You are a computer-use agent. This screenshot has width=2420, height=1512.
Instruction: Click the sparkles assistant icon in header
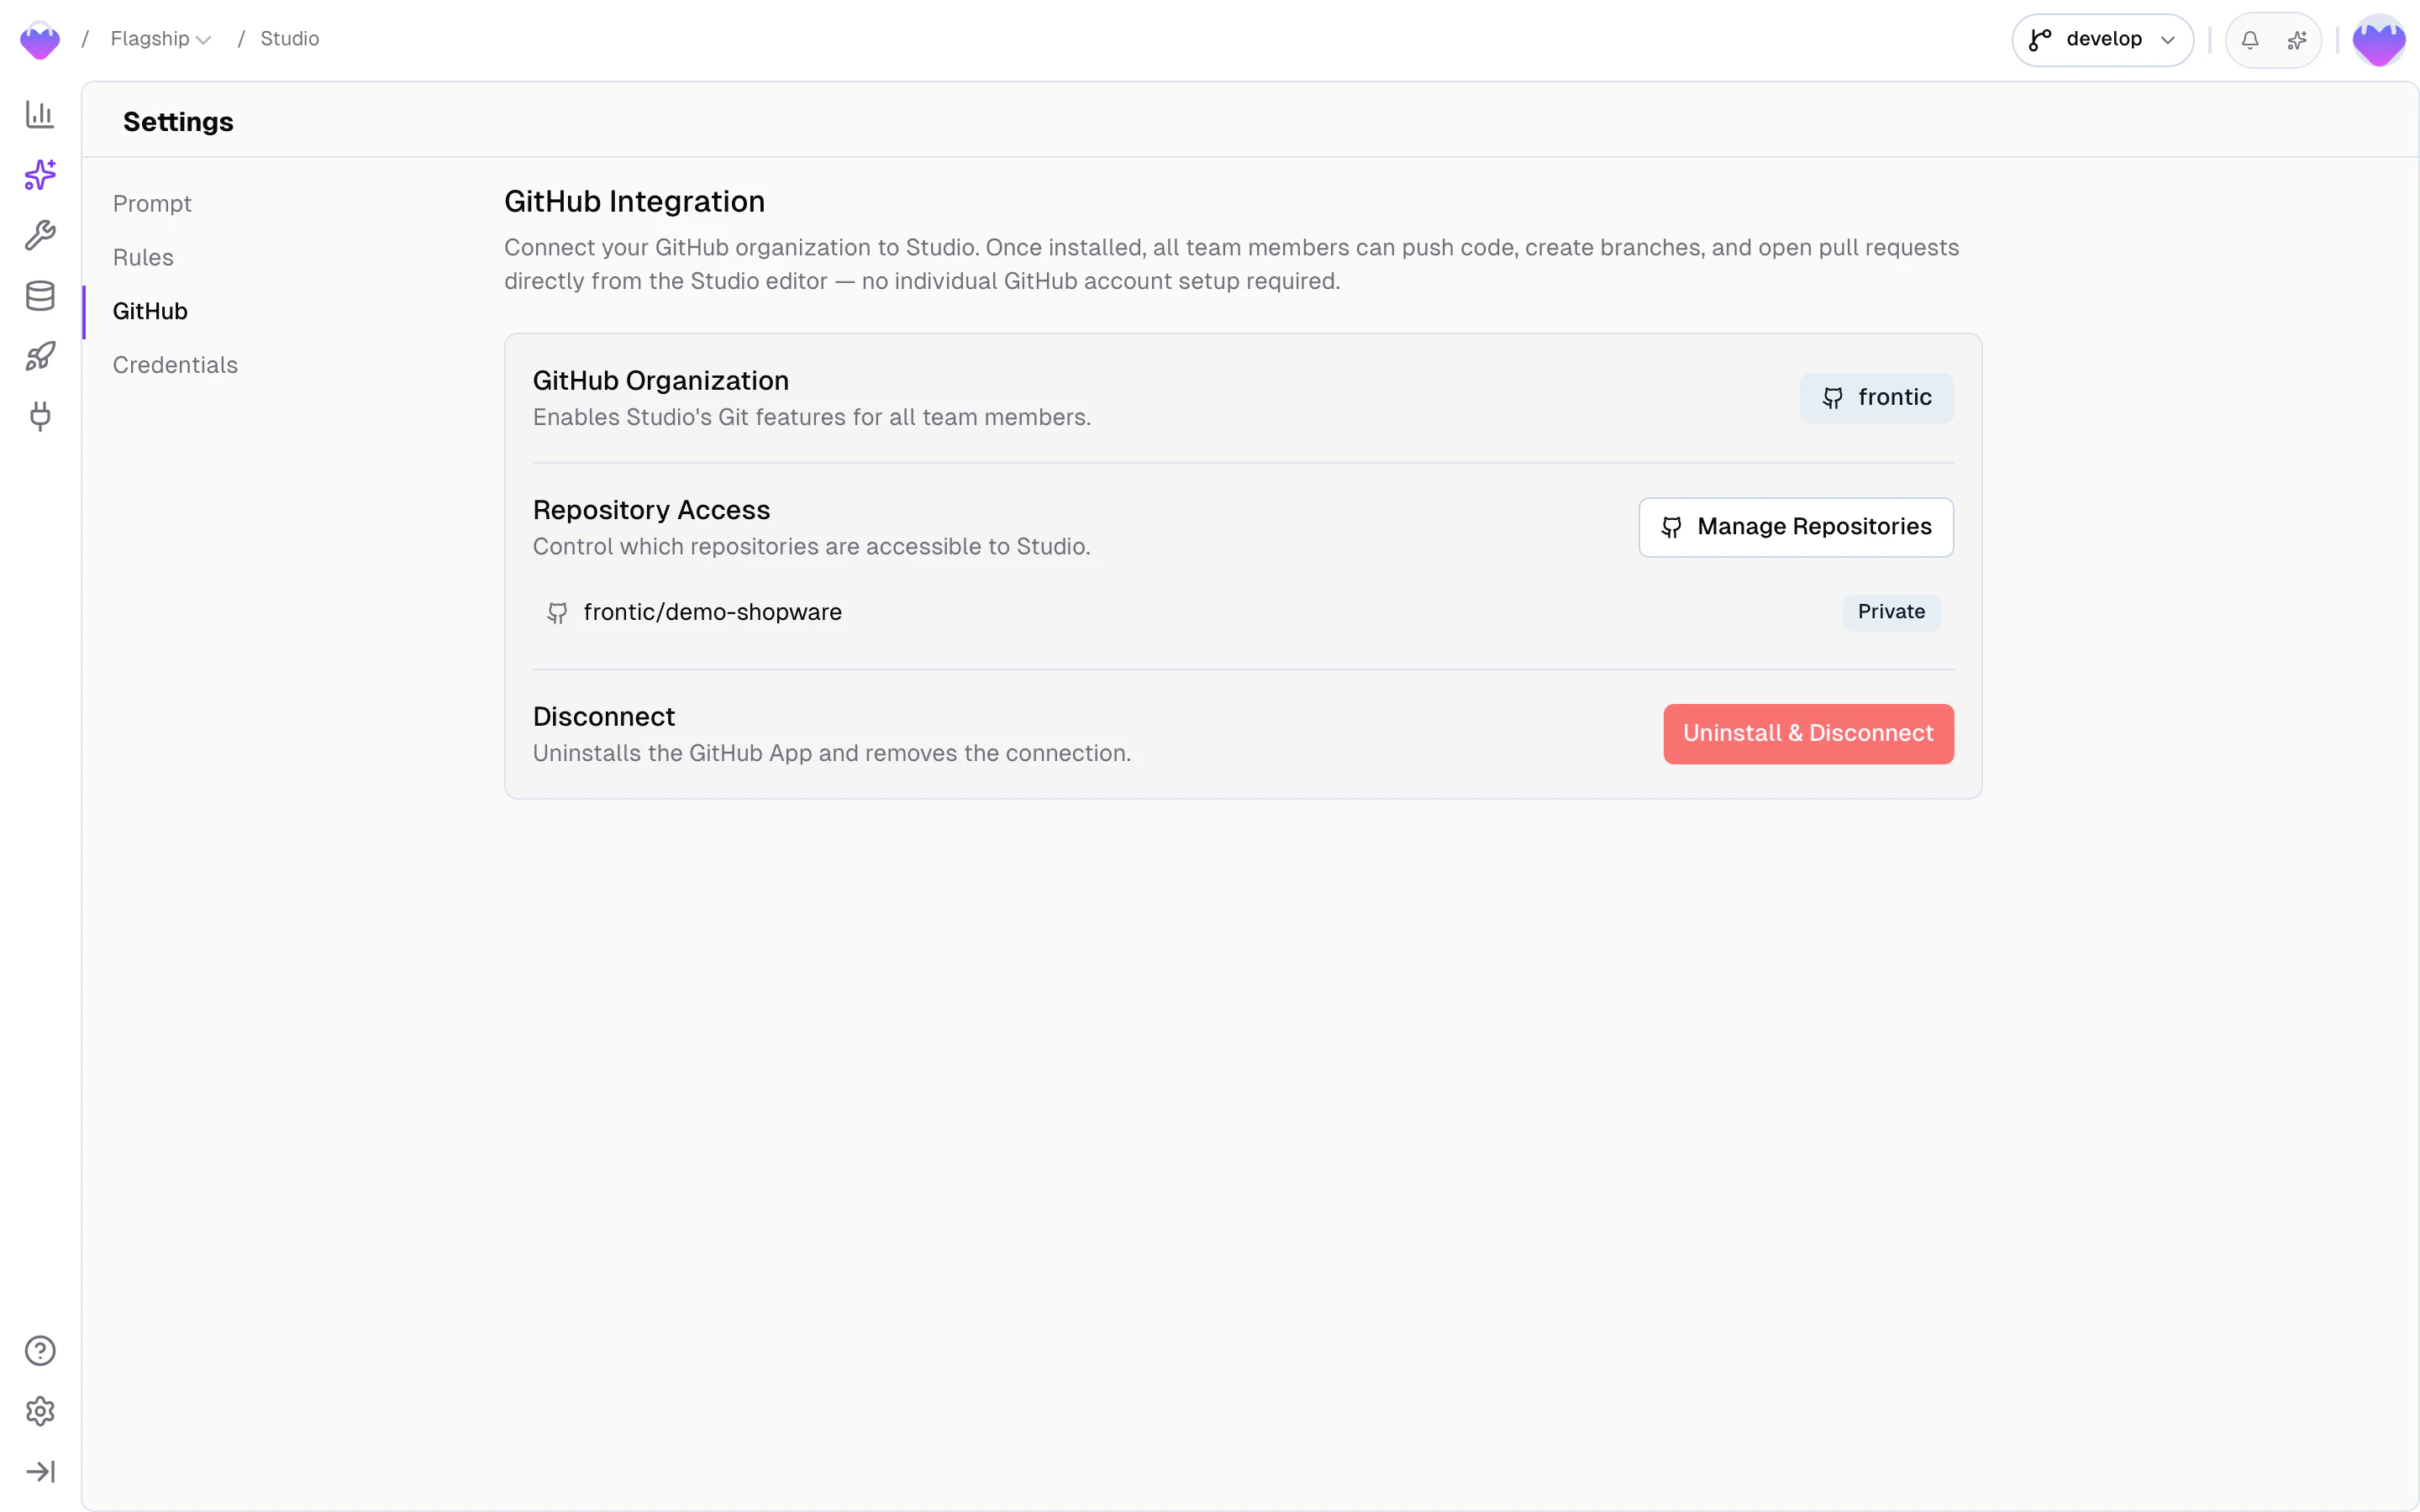click(2297, 40)
